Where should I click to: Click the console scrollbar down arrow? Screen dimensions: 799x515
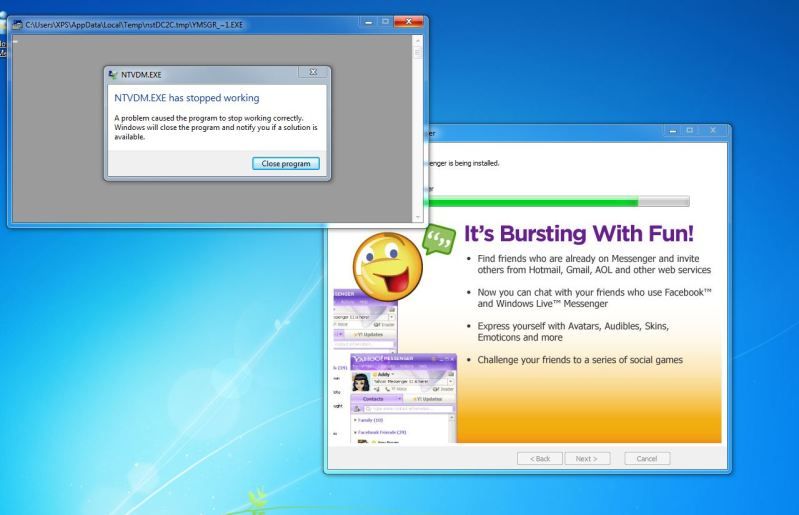[x=417, y=216]
